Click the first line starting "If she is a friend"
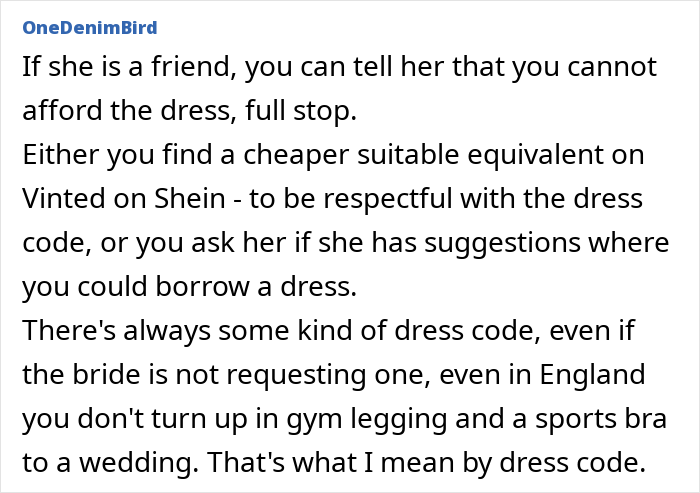 click(339, 67)
